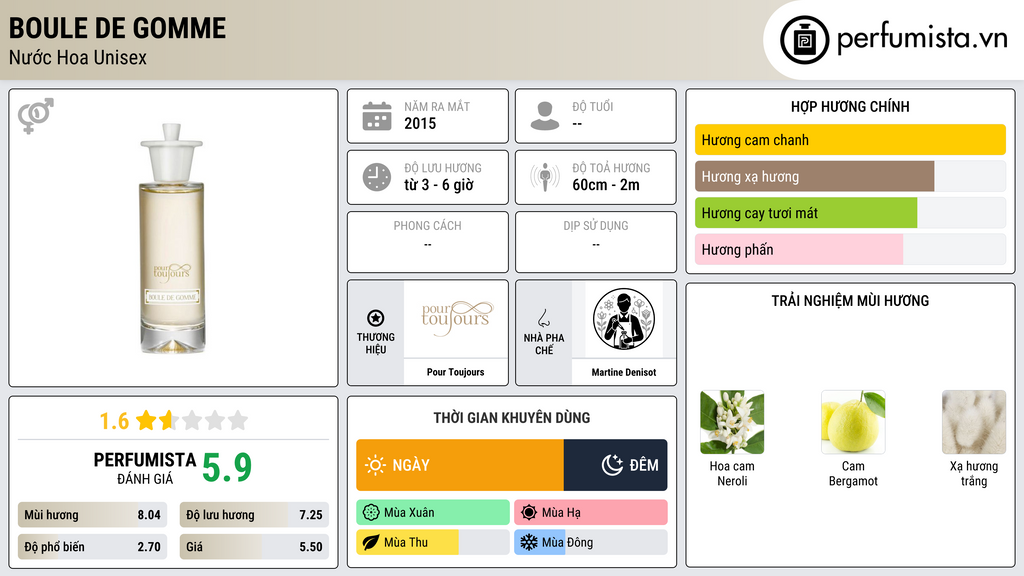Click the TRẢI NGHIỆM MÙI HƯƠNG heading
The image size is (1024, 576).
click(850, 301)
